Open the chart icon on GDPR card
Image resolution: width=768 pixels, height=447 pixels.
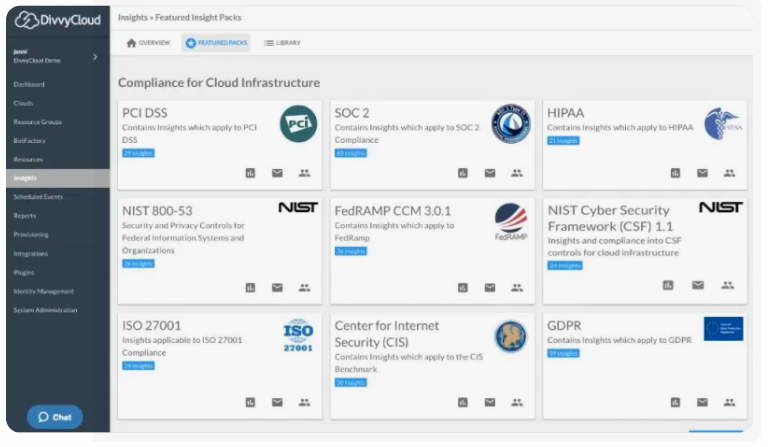pyautogui.click(x=675, y=402)
